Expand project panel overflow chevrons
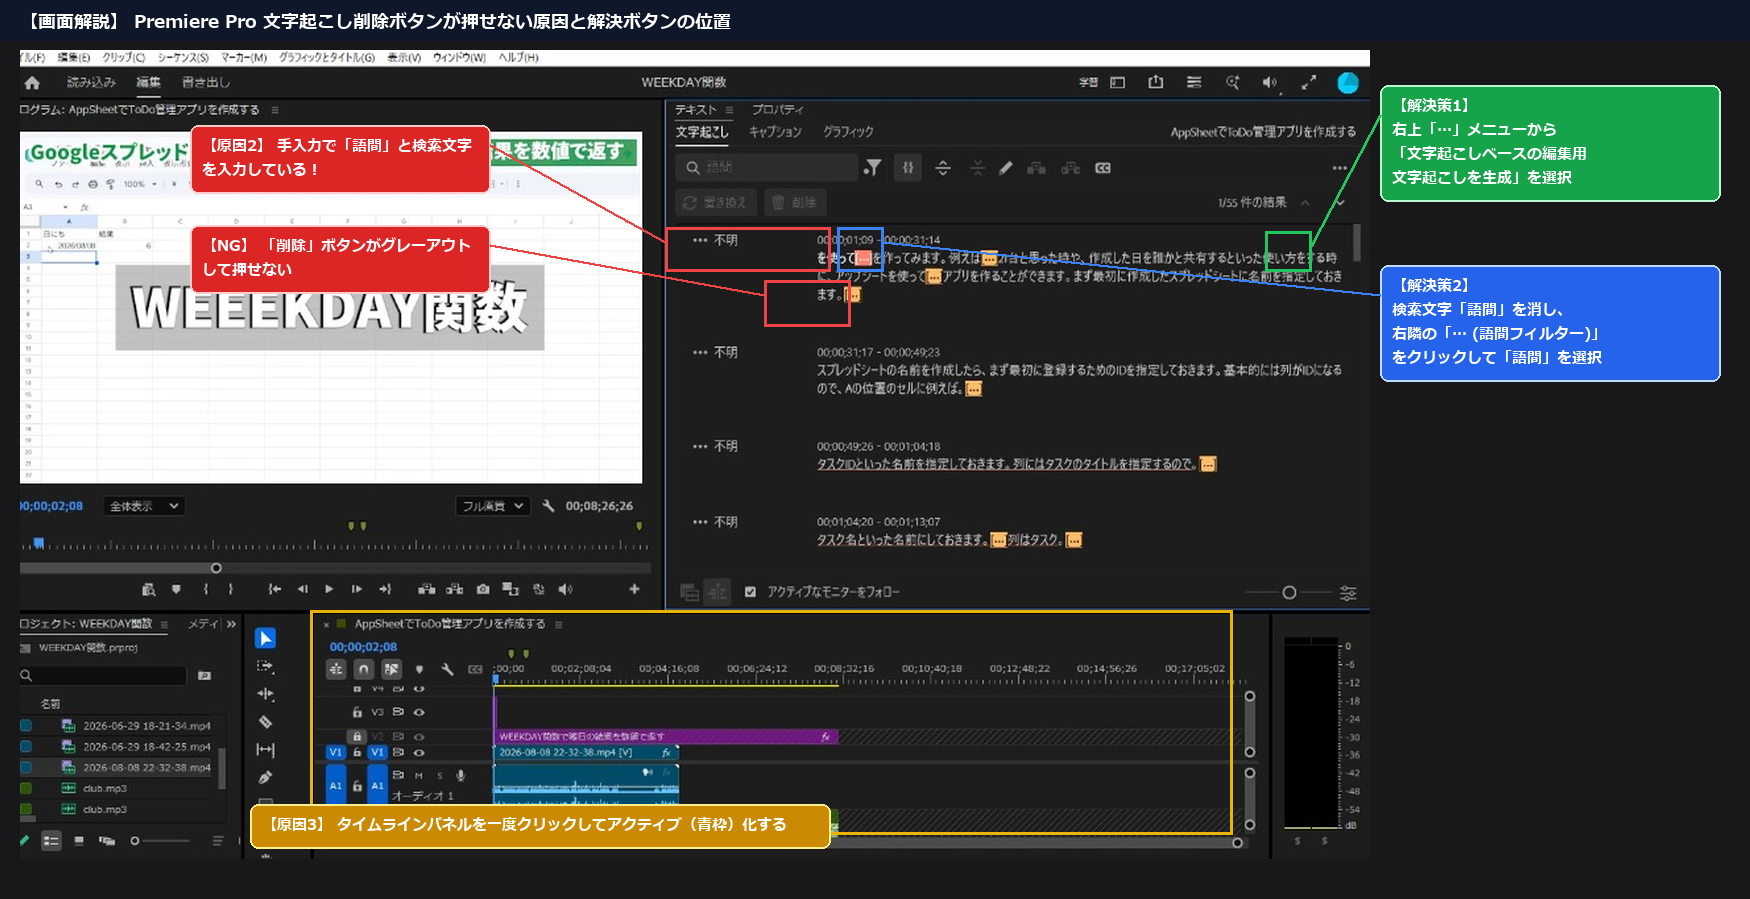This screenshot has height=899, width=1750. click(x=231, y=624)
